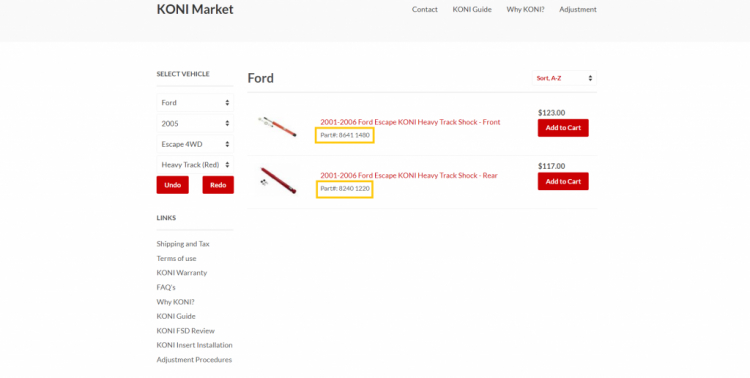Screen dimensions: 750x378
Task: Click the Undo button
Action: tap(173, 185)
